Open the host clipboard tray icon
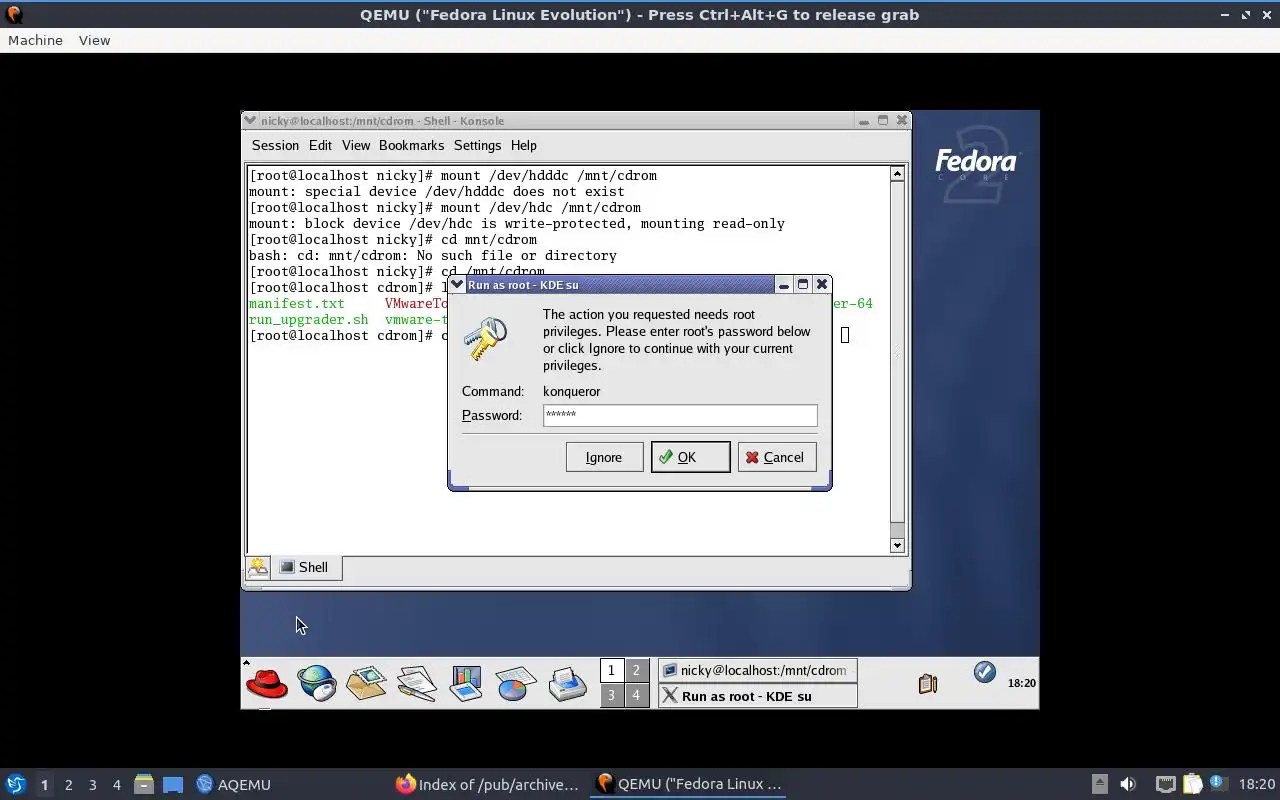The height and width of the screenshot is (800, 1280). click(x=1192, y=784)
